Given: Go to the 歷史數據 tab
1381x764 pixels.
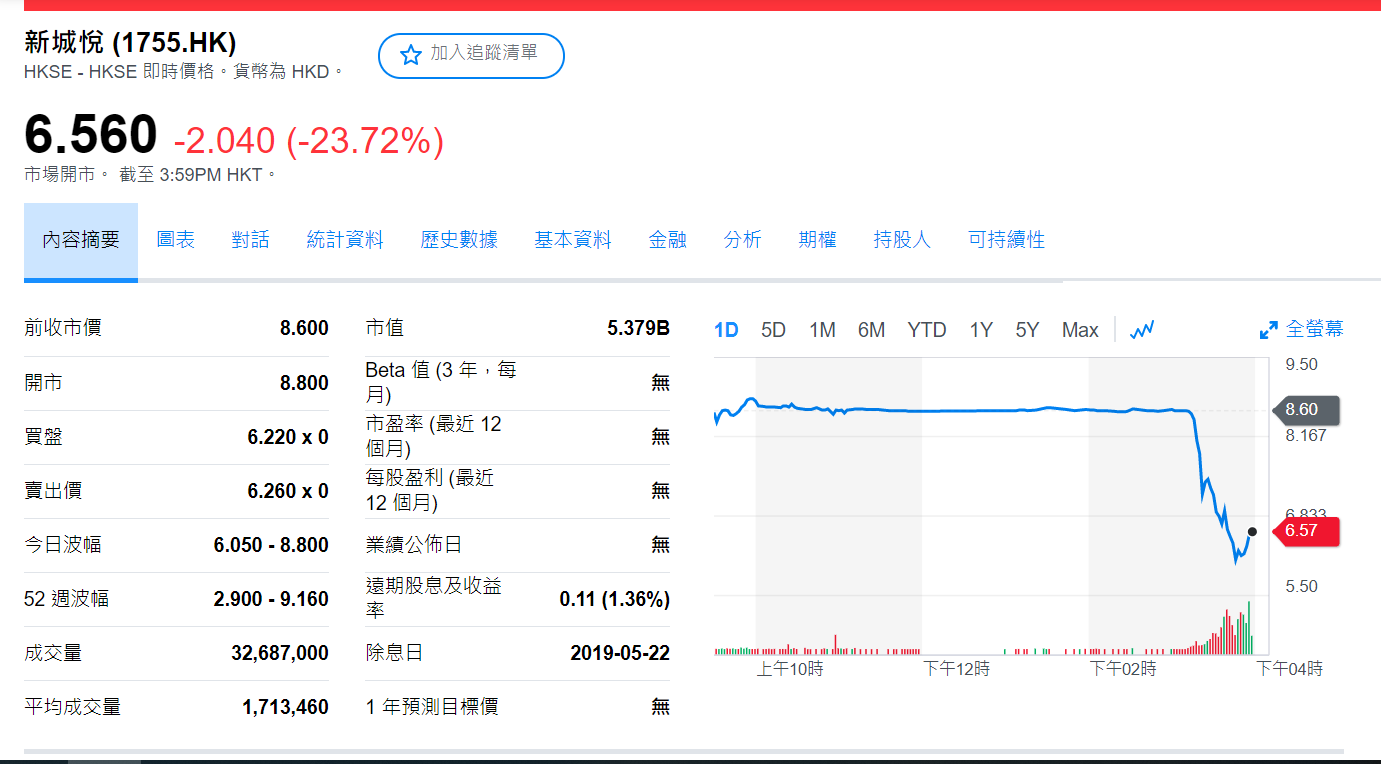Looking at the screenshot, I should pos(459,240).
